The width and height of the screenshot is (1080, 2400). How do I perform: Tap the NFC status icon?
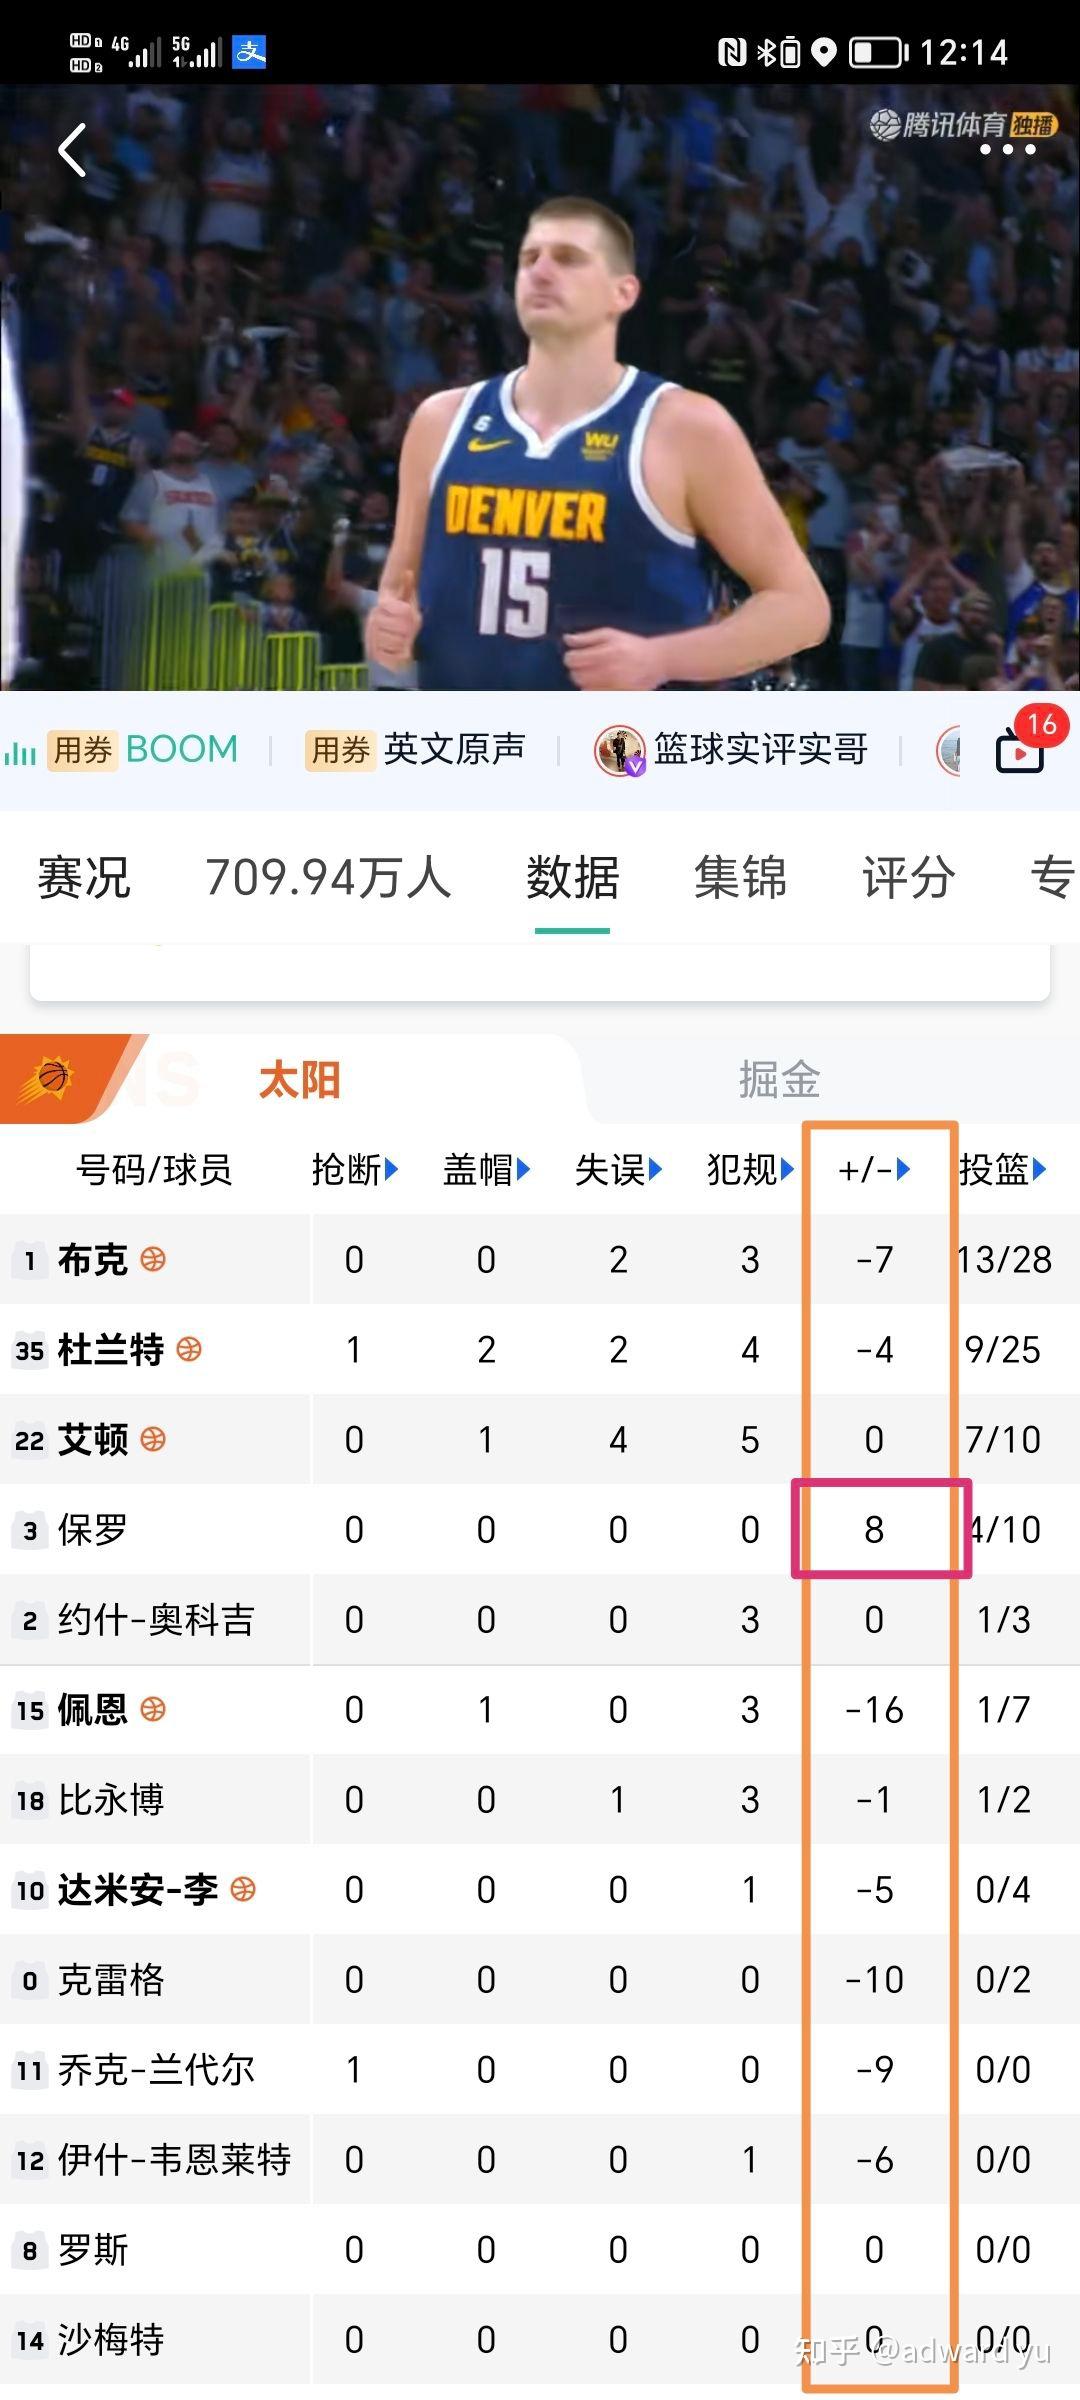(732, 52)
